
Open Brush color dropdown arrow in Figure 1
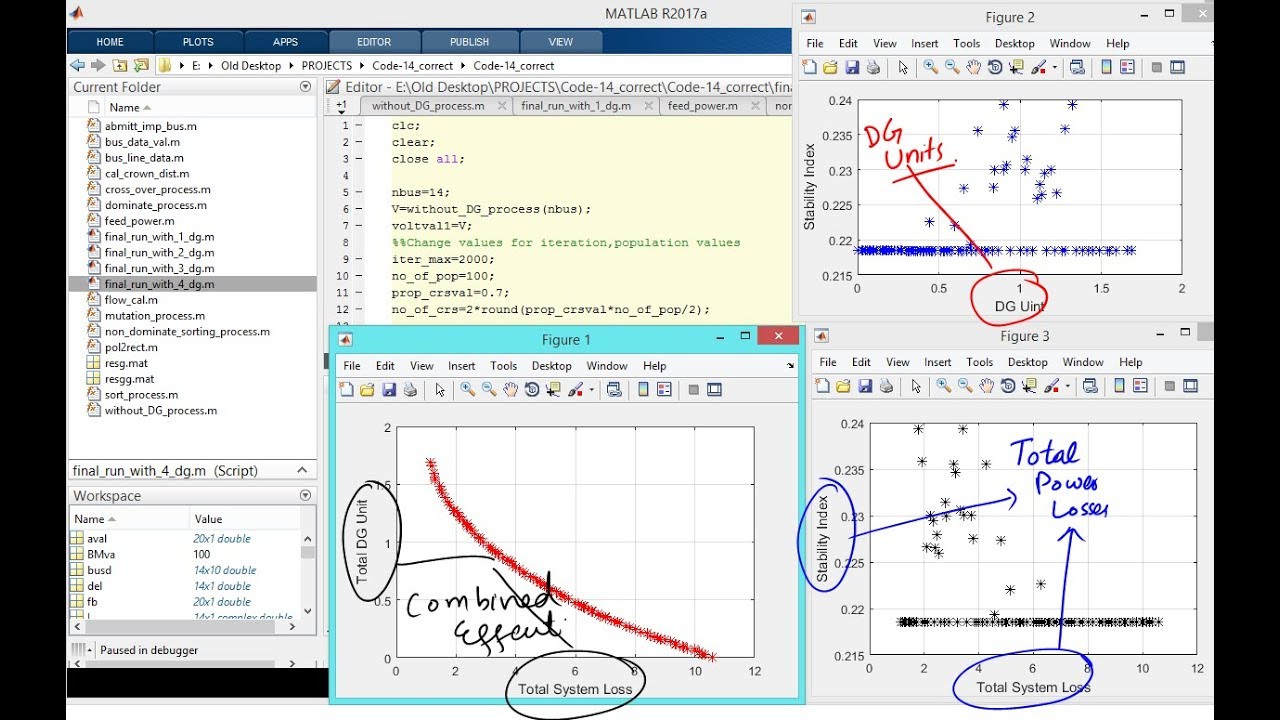click(x=591, y=391)
